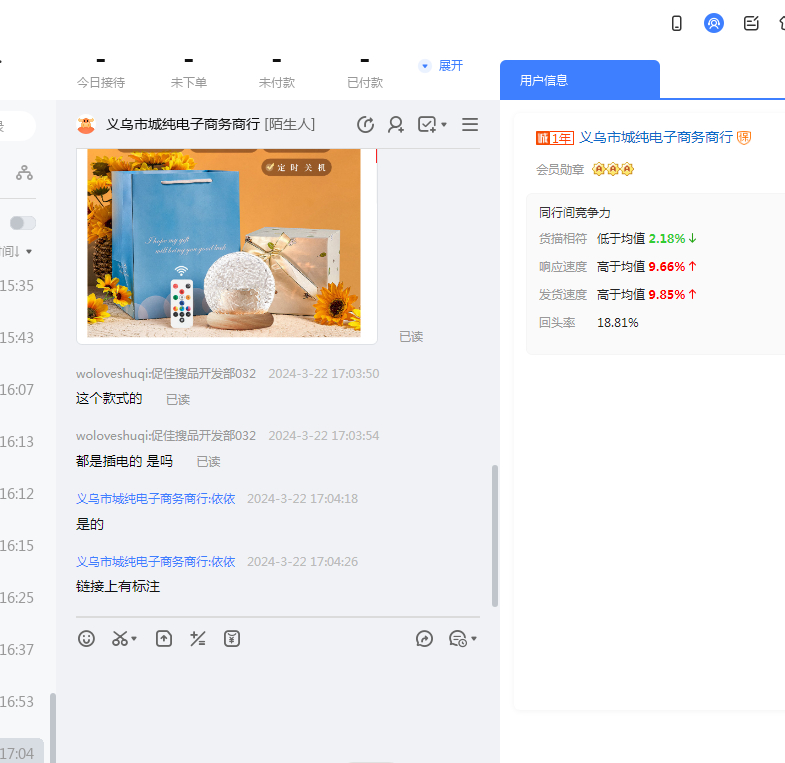This screenshot has height=763, width=785.
Task: Click the refresh history icon in chat header
Action: (x=366, y=124)
